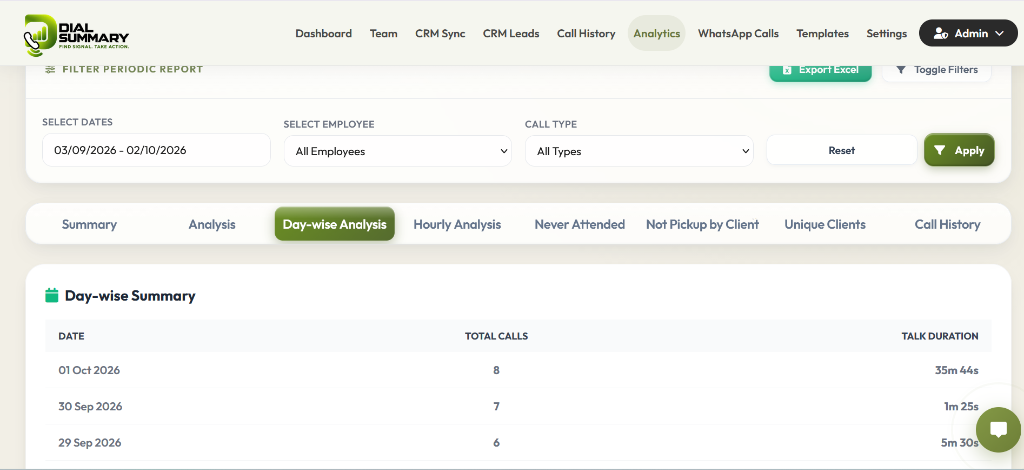Open the Call Type dropdown
The width and height of the screenshot is (1024, 470).
[639, 151]
